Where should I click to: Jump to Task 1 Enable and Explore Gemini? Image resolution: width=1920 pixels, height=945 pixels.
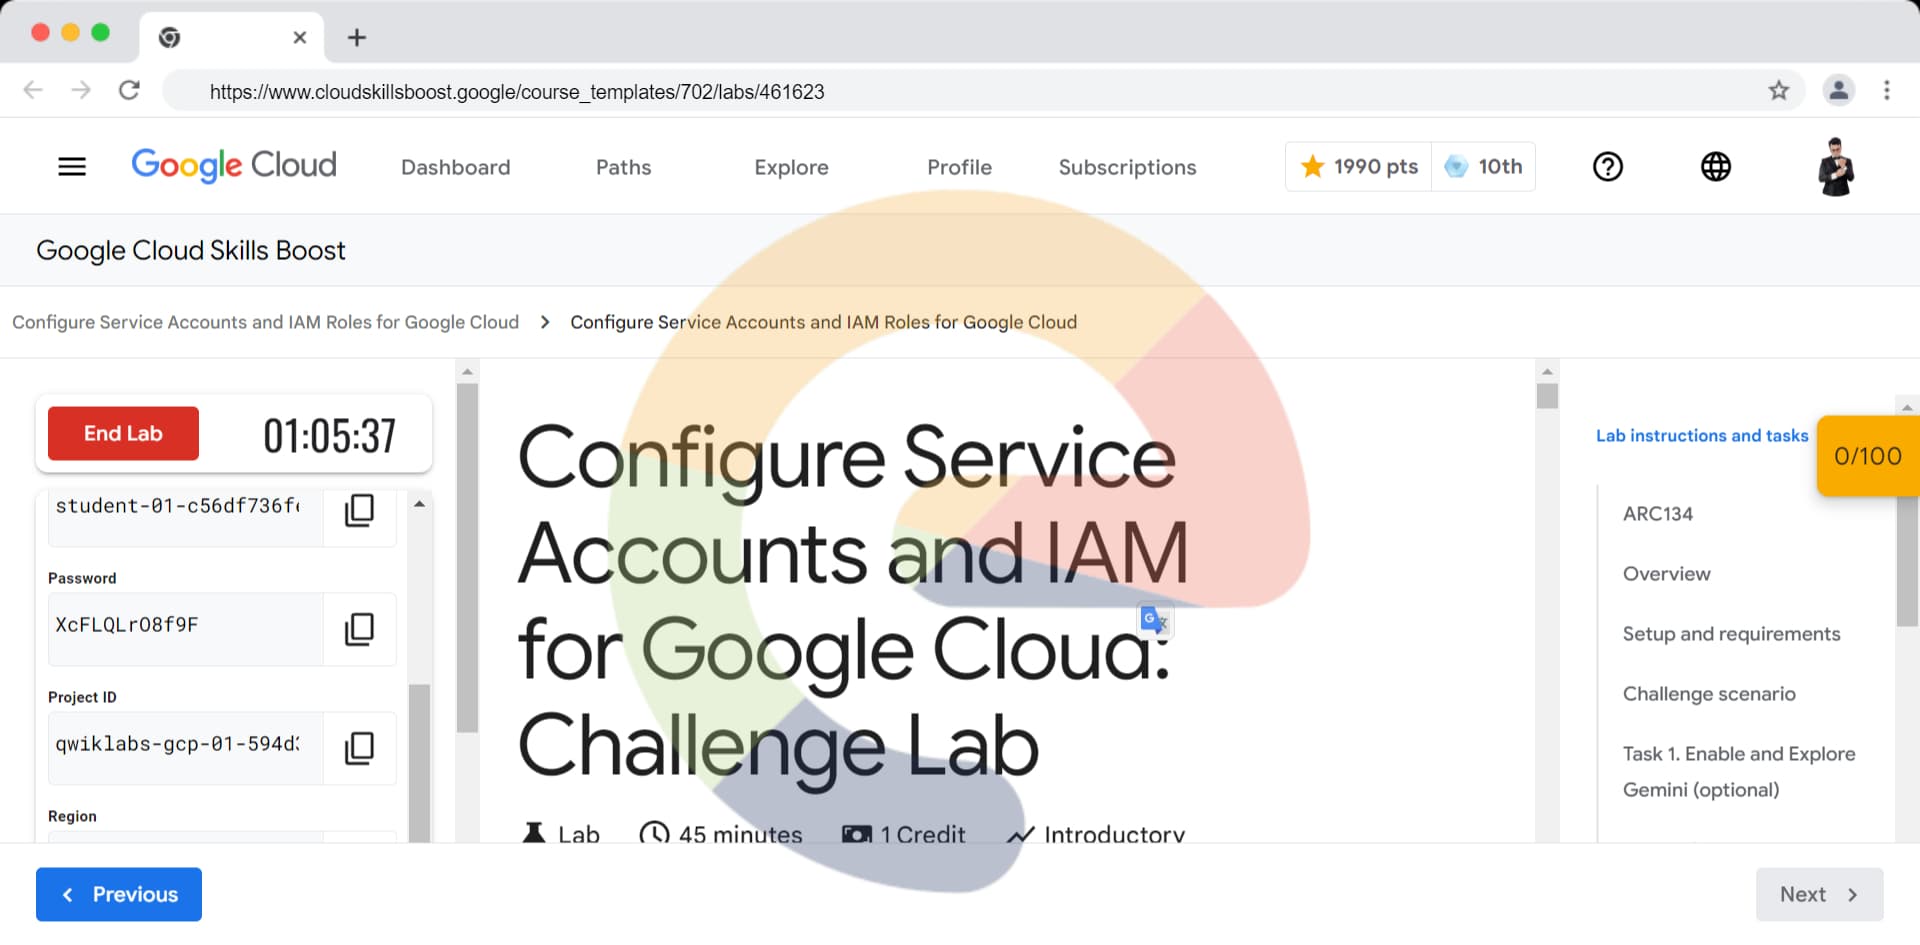(x=1739, y=772)
